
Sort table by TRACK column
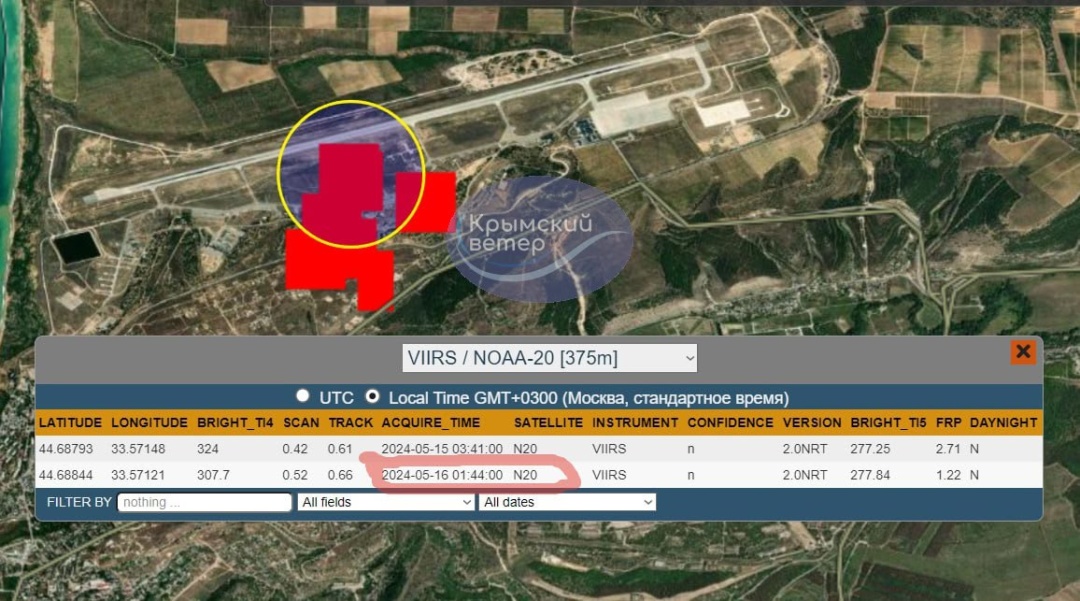[x=350, y=422]
